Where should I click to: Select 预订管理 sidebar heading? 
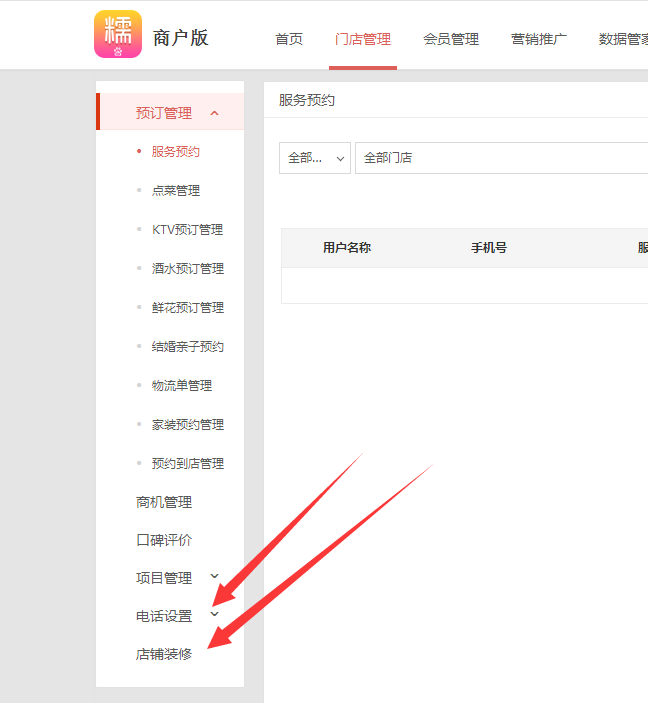tap(164, 113)
